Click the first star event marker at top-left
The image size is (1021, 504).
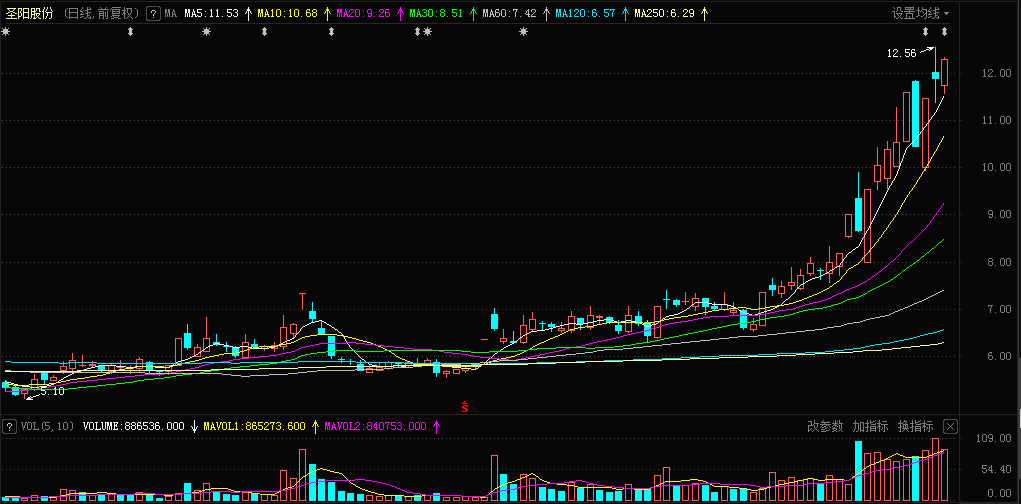pyautogui.click(x=6, y=32)
